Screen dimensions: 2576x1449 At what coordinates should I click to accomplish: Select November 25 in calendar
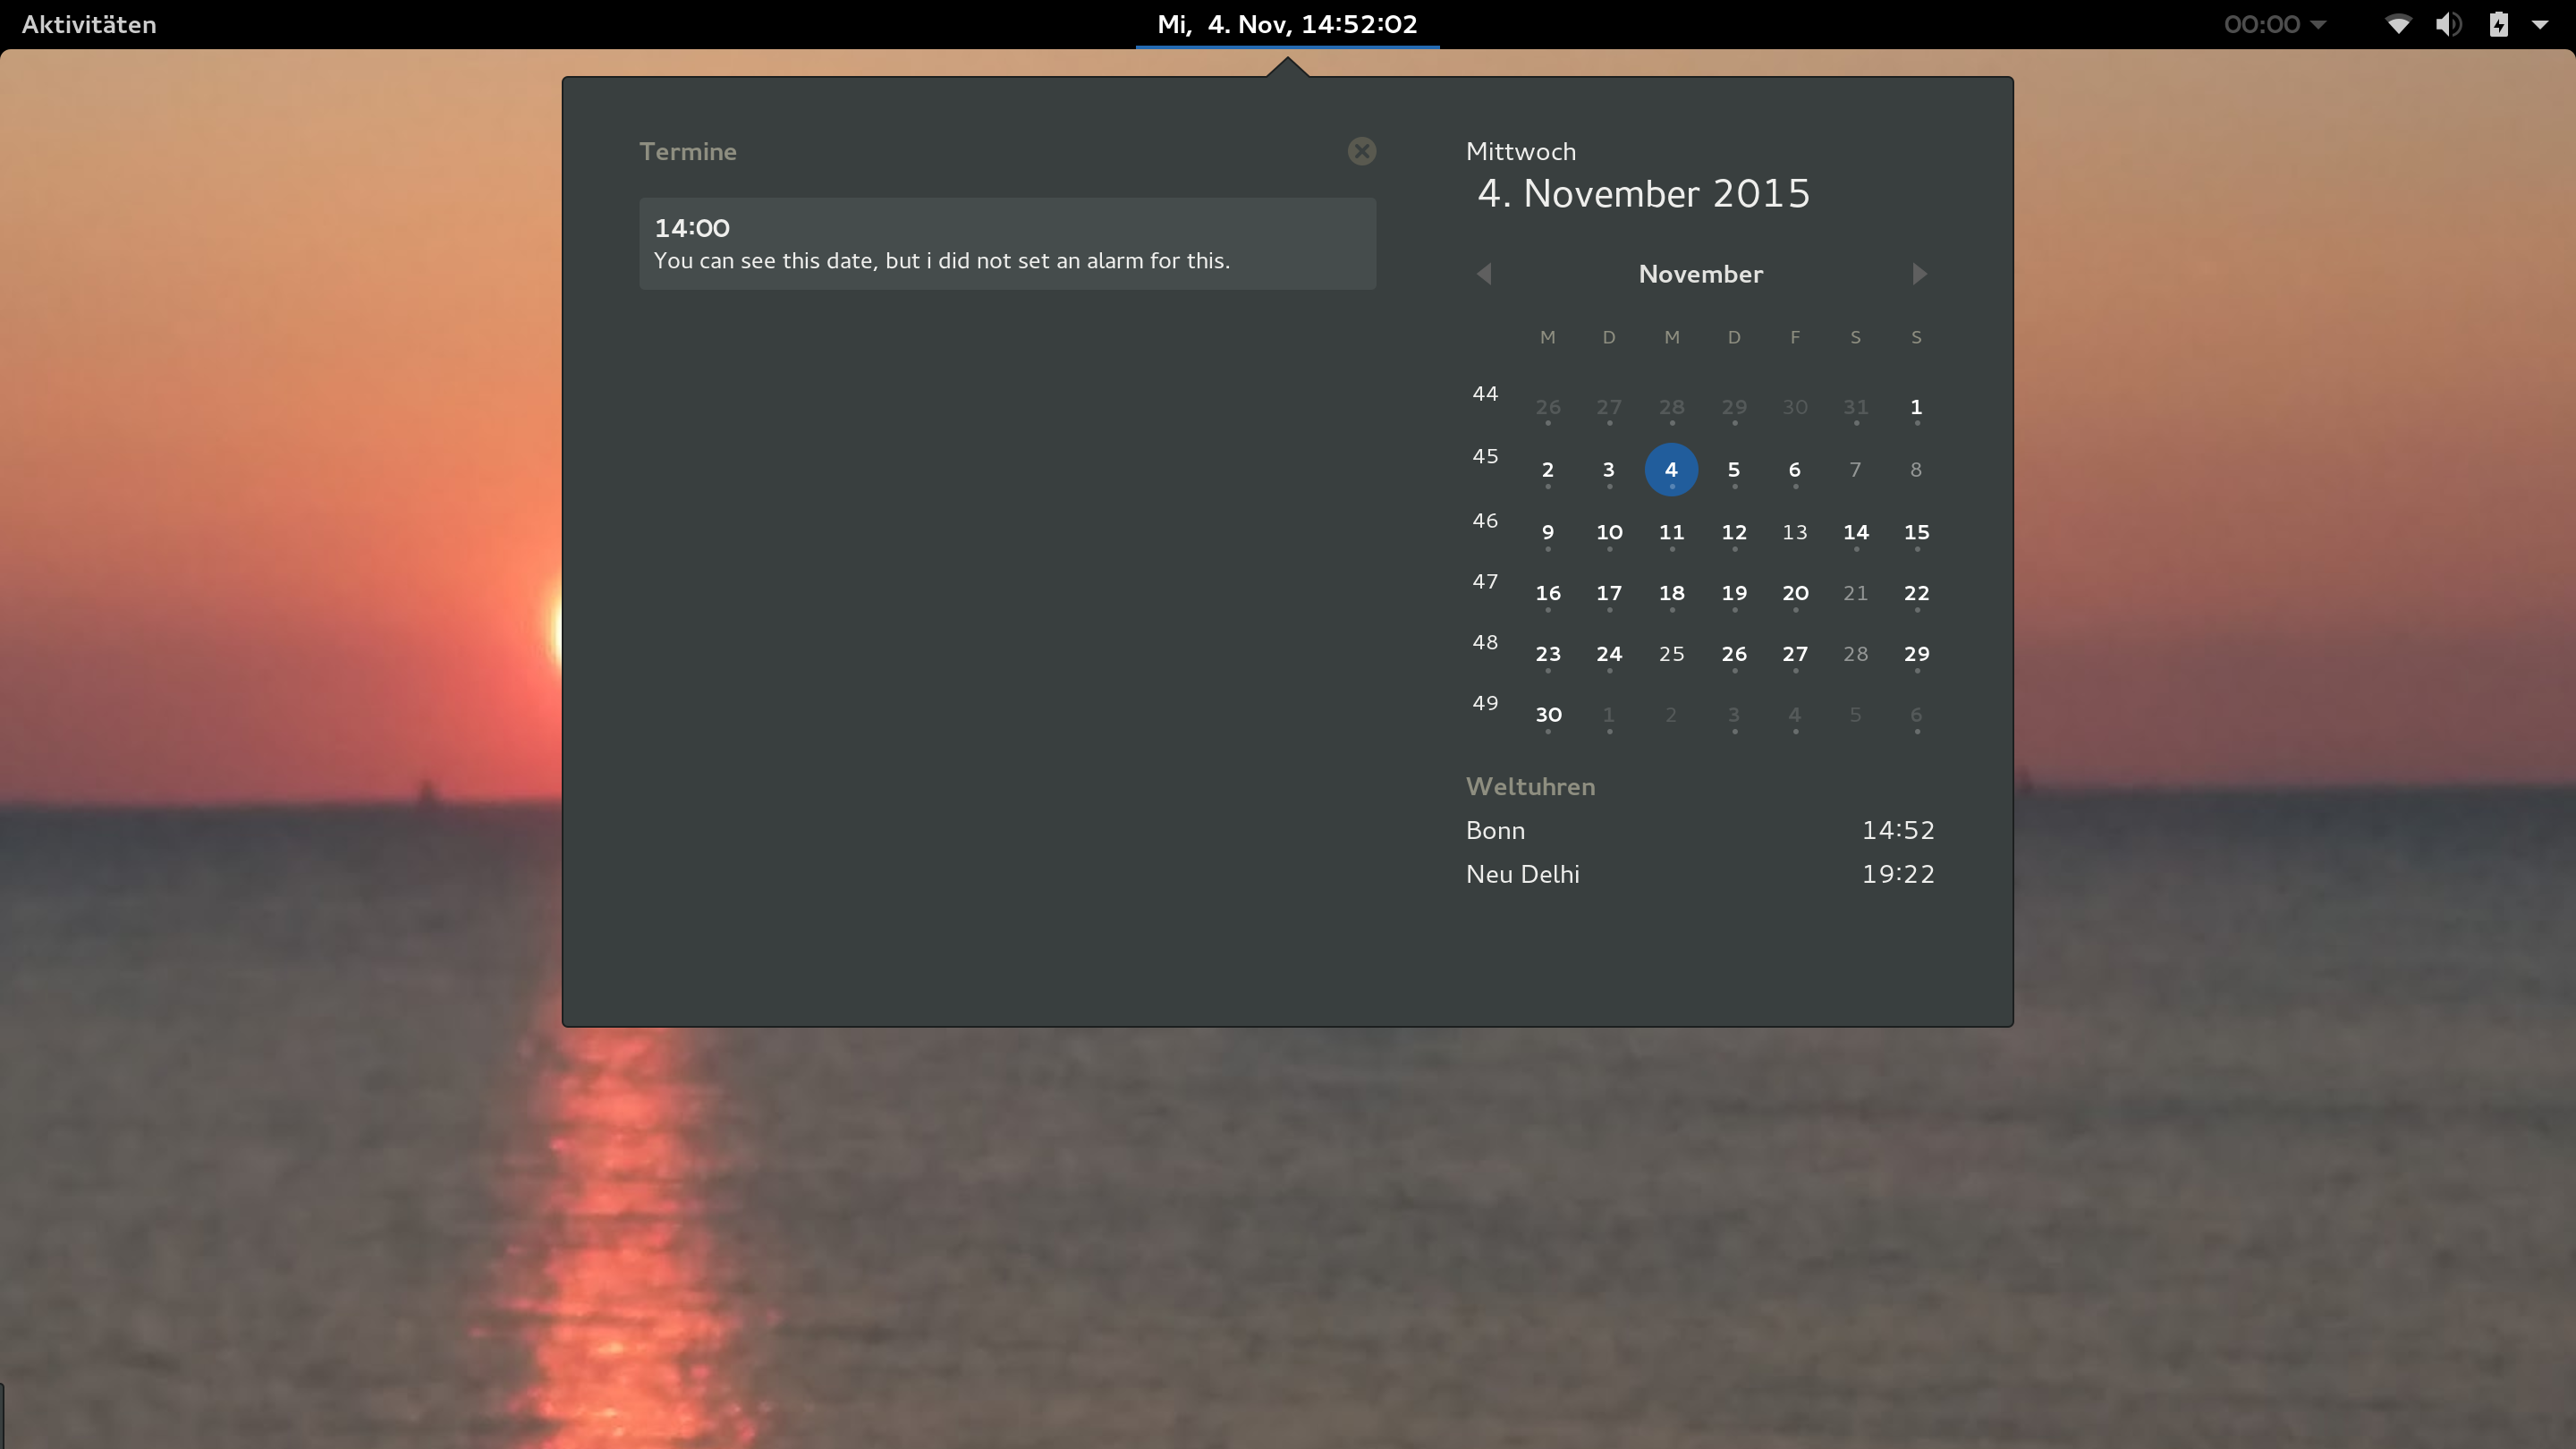click(1671, 654)
